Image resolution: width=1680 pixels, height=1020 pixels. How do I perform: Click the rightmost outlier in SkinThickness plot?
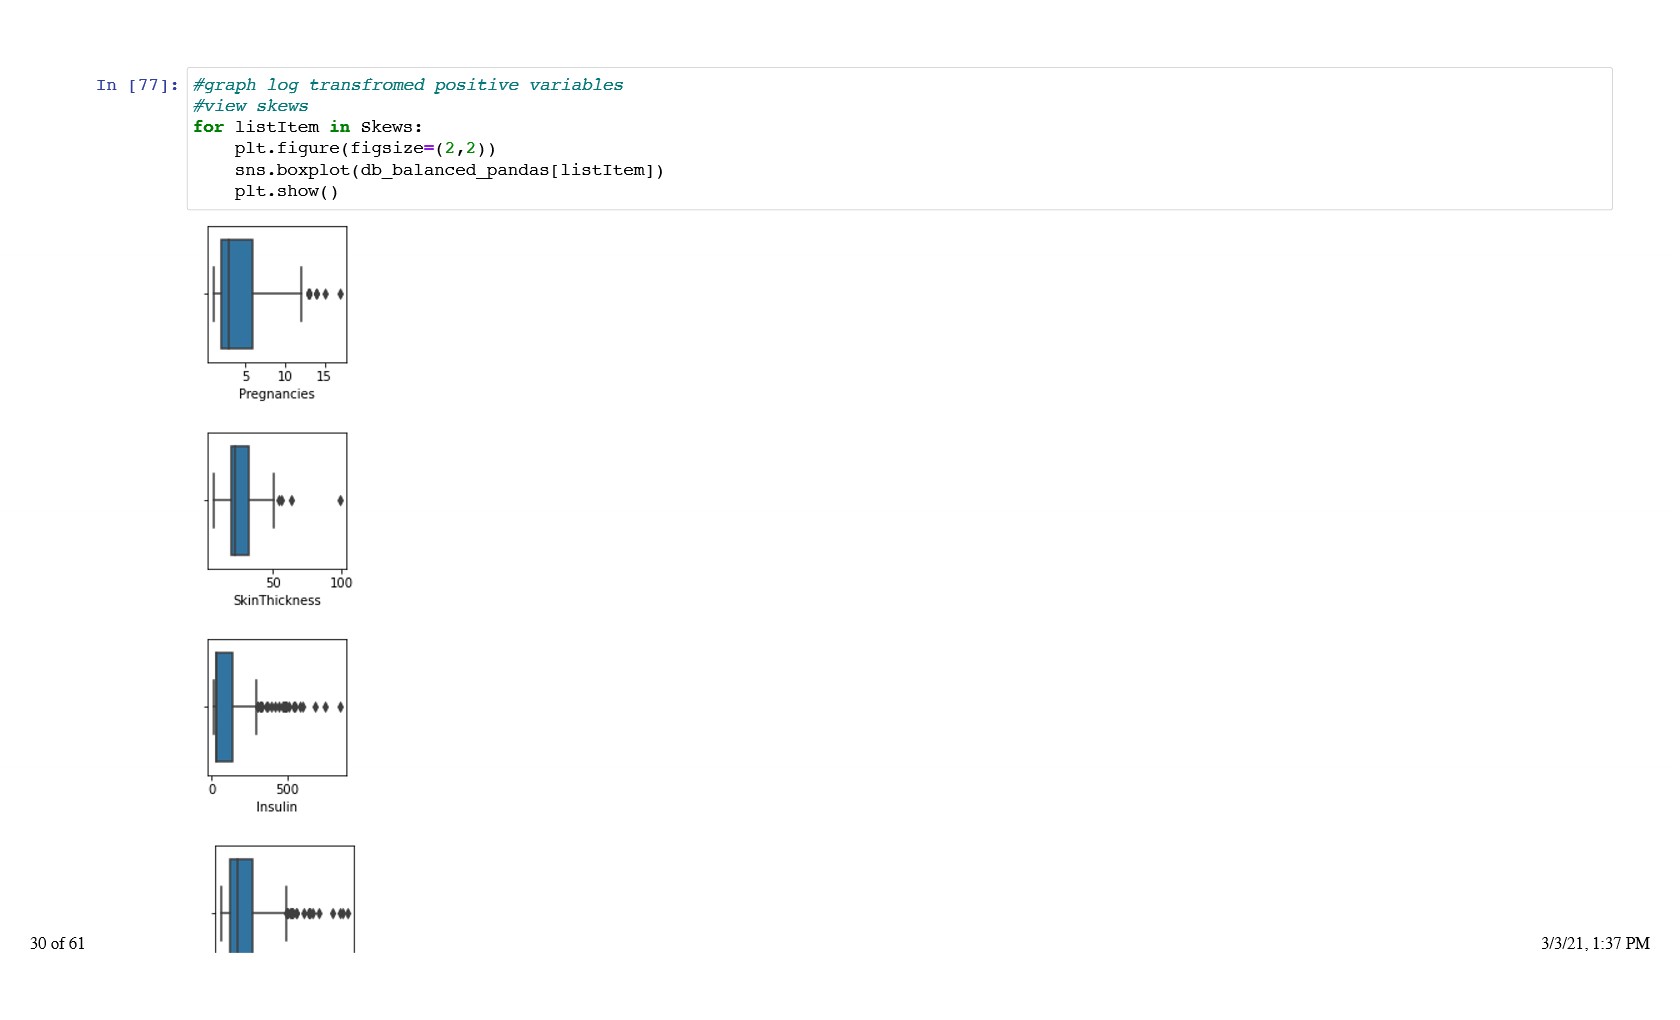[340, 500]
